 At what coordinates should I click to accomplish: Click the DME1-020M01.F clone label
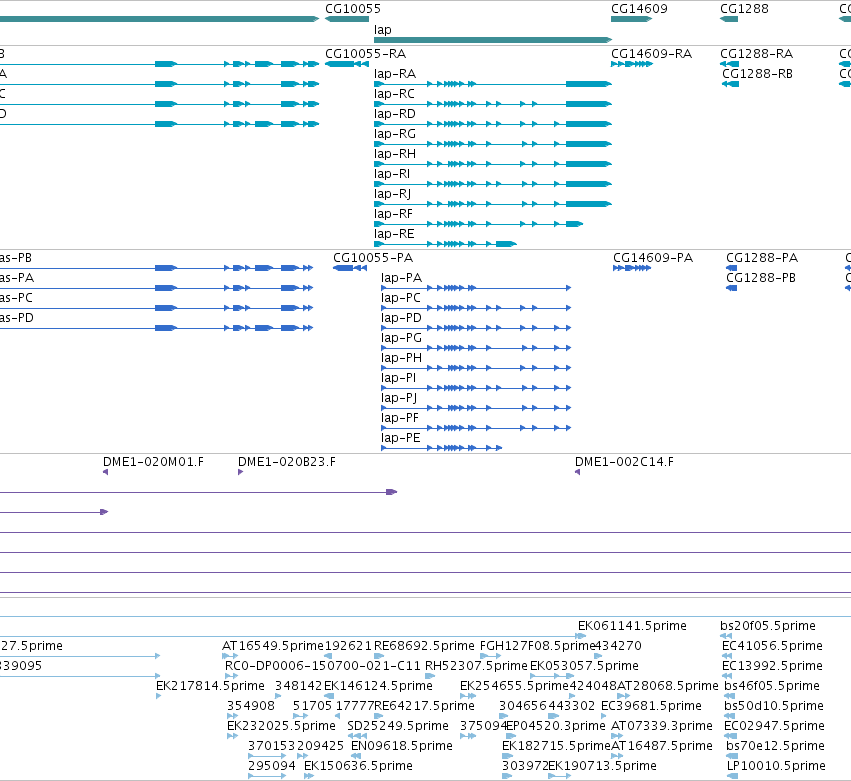pos(154,462)
